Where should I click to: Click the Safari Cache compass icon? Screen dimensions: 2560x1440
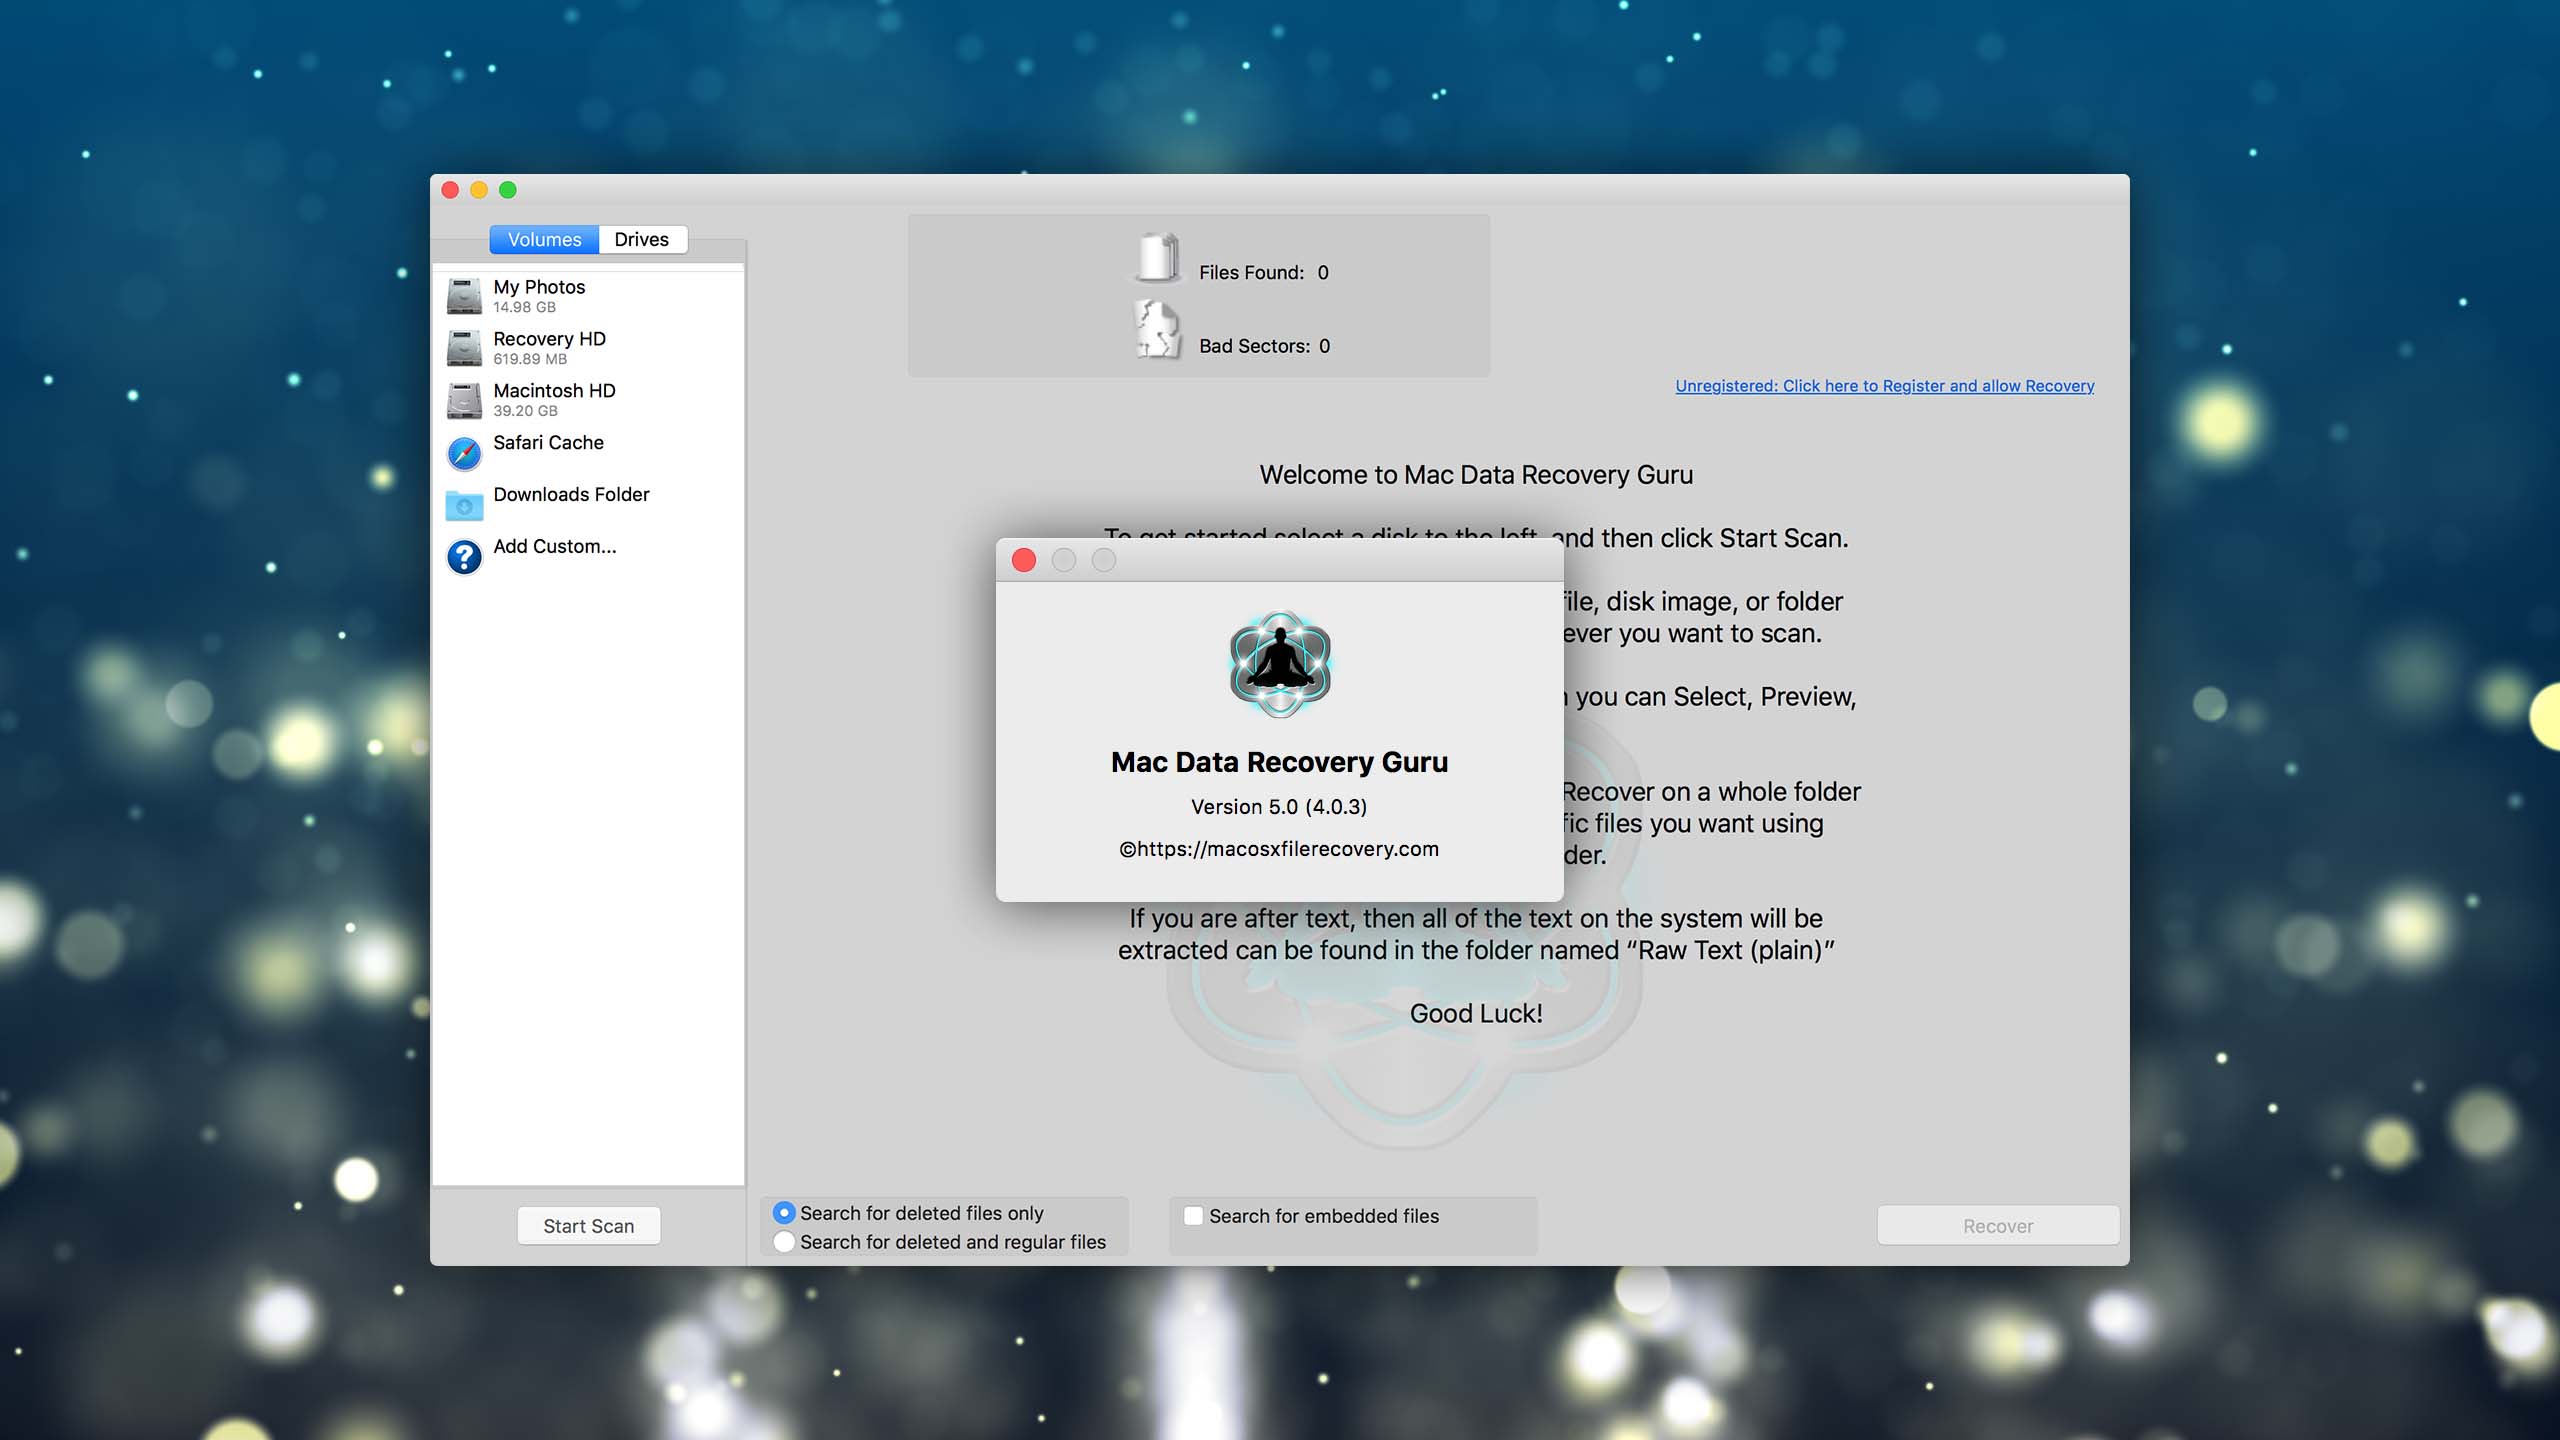(464, 453)
